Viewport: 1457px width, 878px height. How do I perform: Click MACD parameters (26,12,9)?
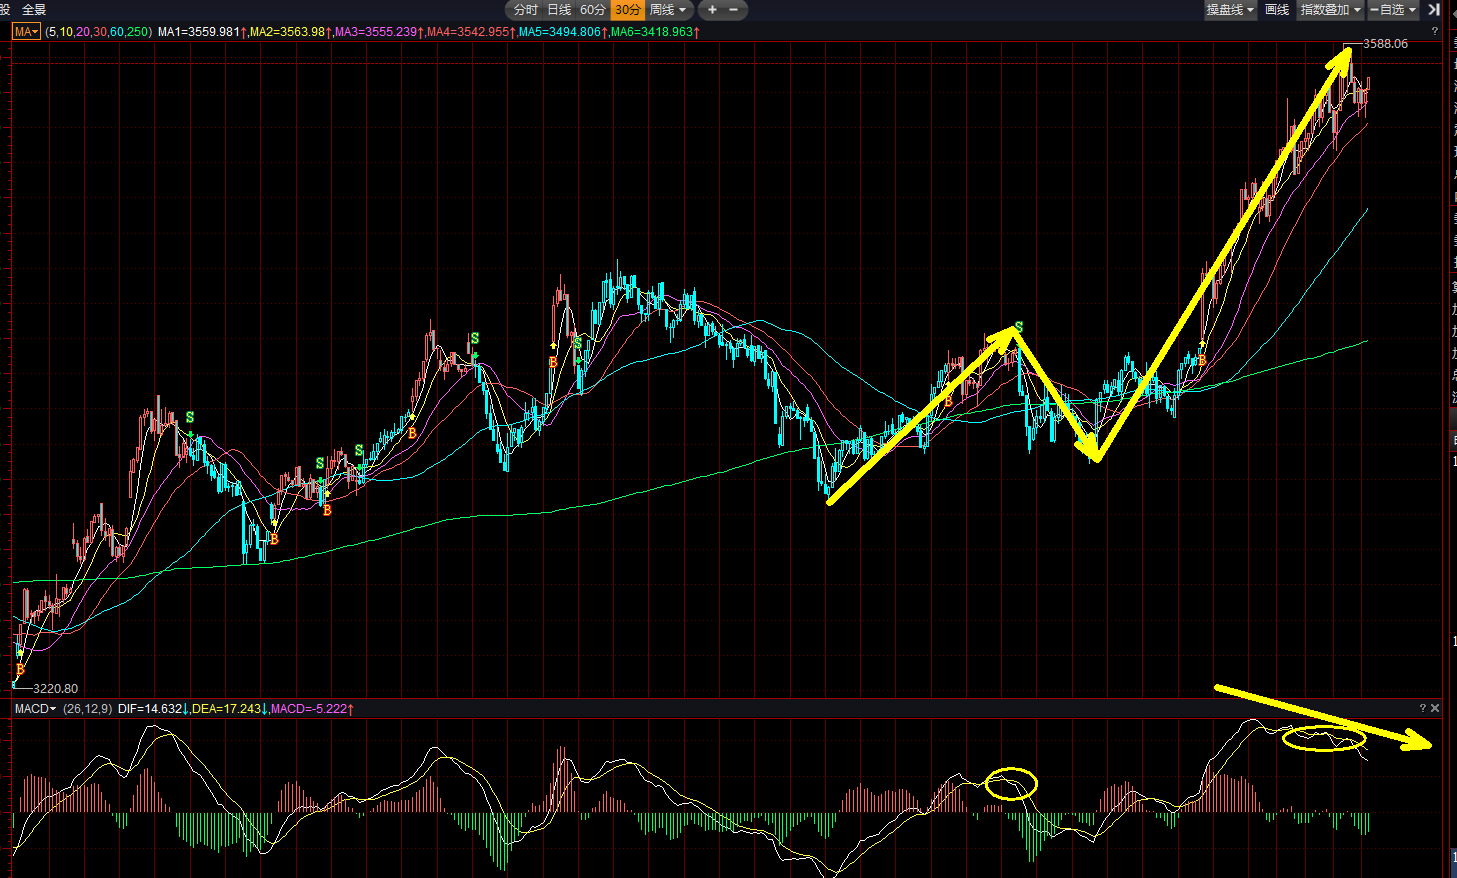click(x=87, y=708)
